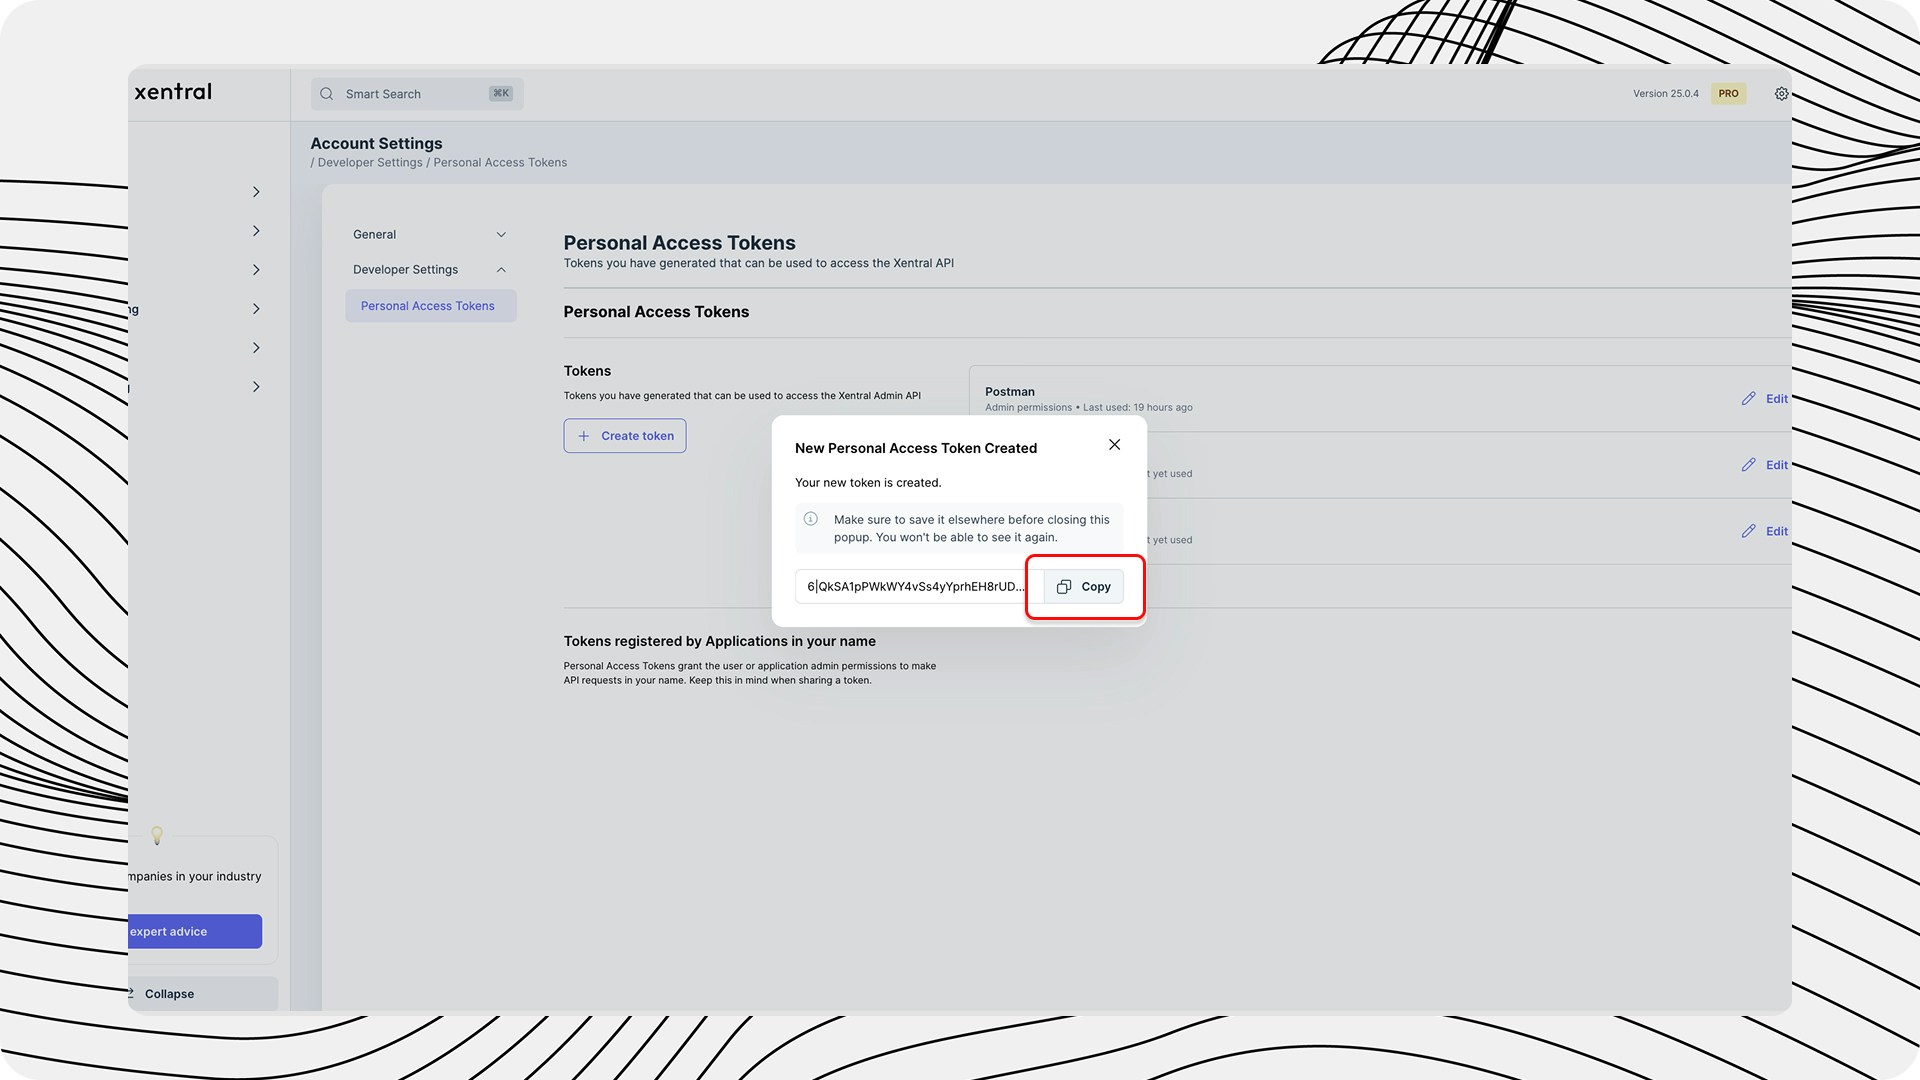The width and height of the screenshot is (1920, 1080).
Task: Click the Create token button
Action: point(625,436)
